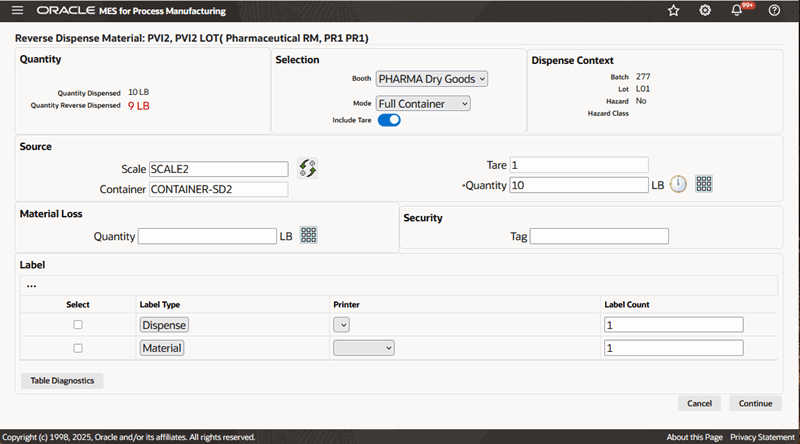Click the Printer column header
This screenshot has height=444, width=800.
coord(346,305)
